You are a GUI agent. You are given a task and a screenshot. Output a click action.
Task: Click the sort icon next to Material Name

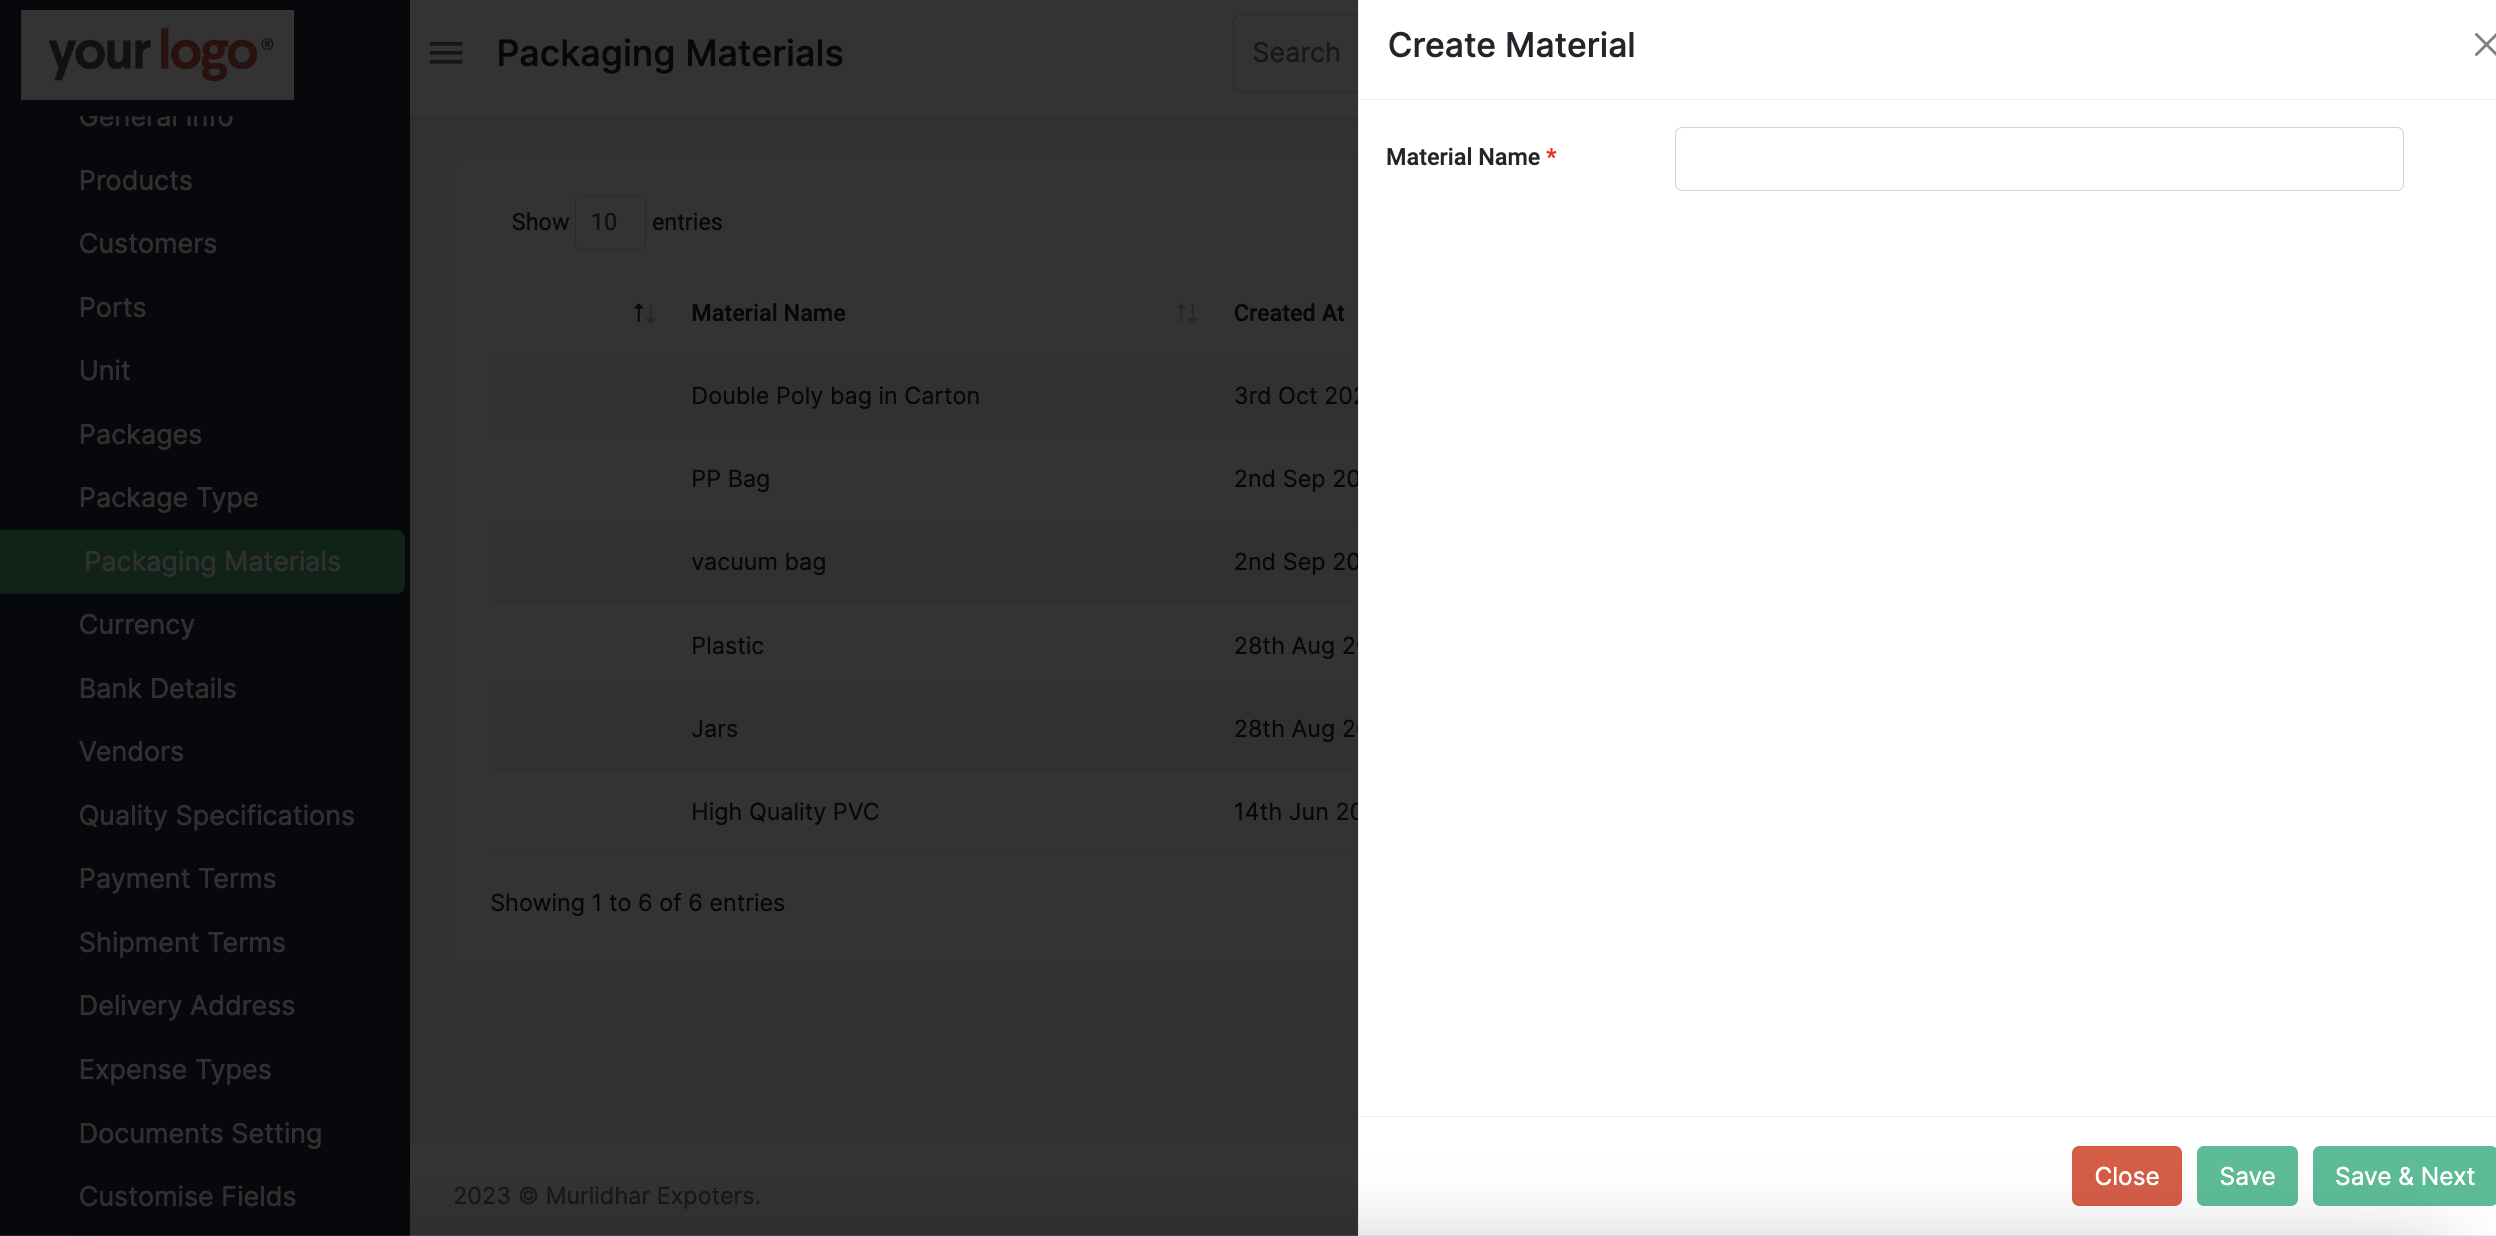pos(643,313)
